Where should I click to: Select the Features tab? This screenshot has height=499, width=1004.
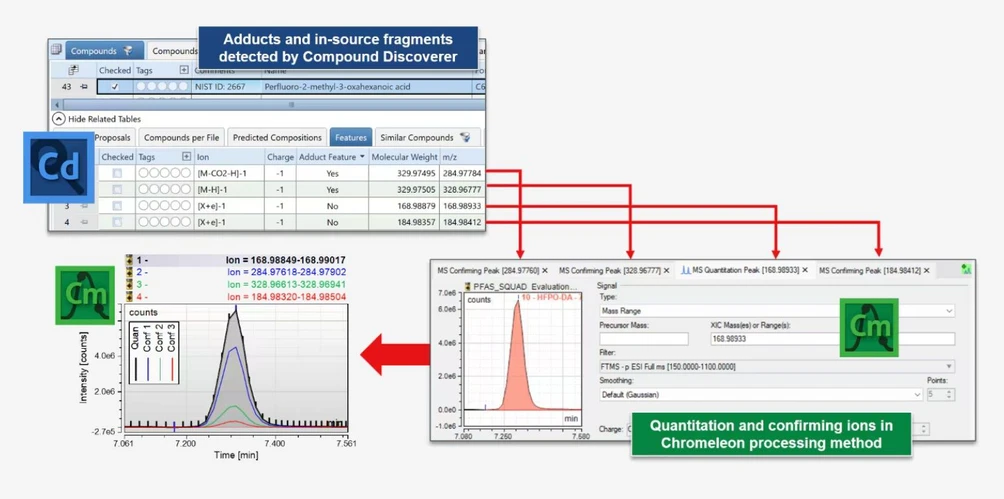click(351, 138)
